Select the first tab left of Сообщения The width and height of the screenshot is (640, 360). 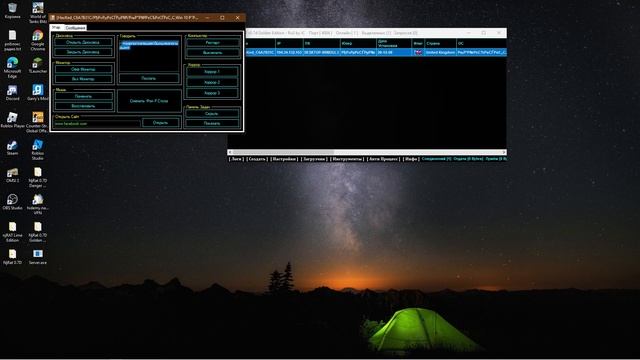click(x=57, y=27)
